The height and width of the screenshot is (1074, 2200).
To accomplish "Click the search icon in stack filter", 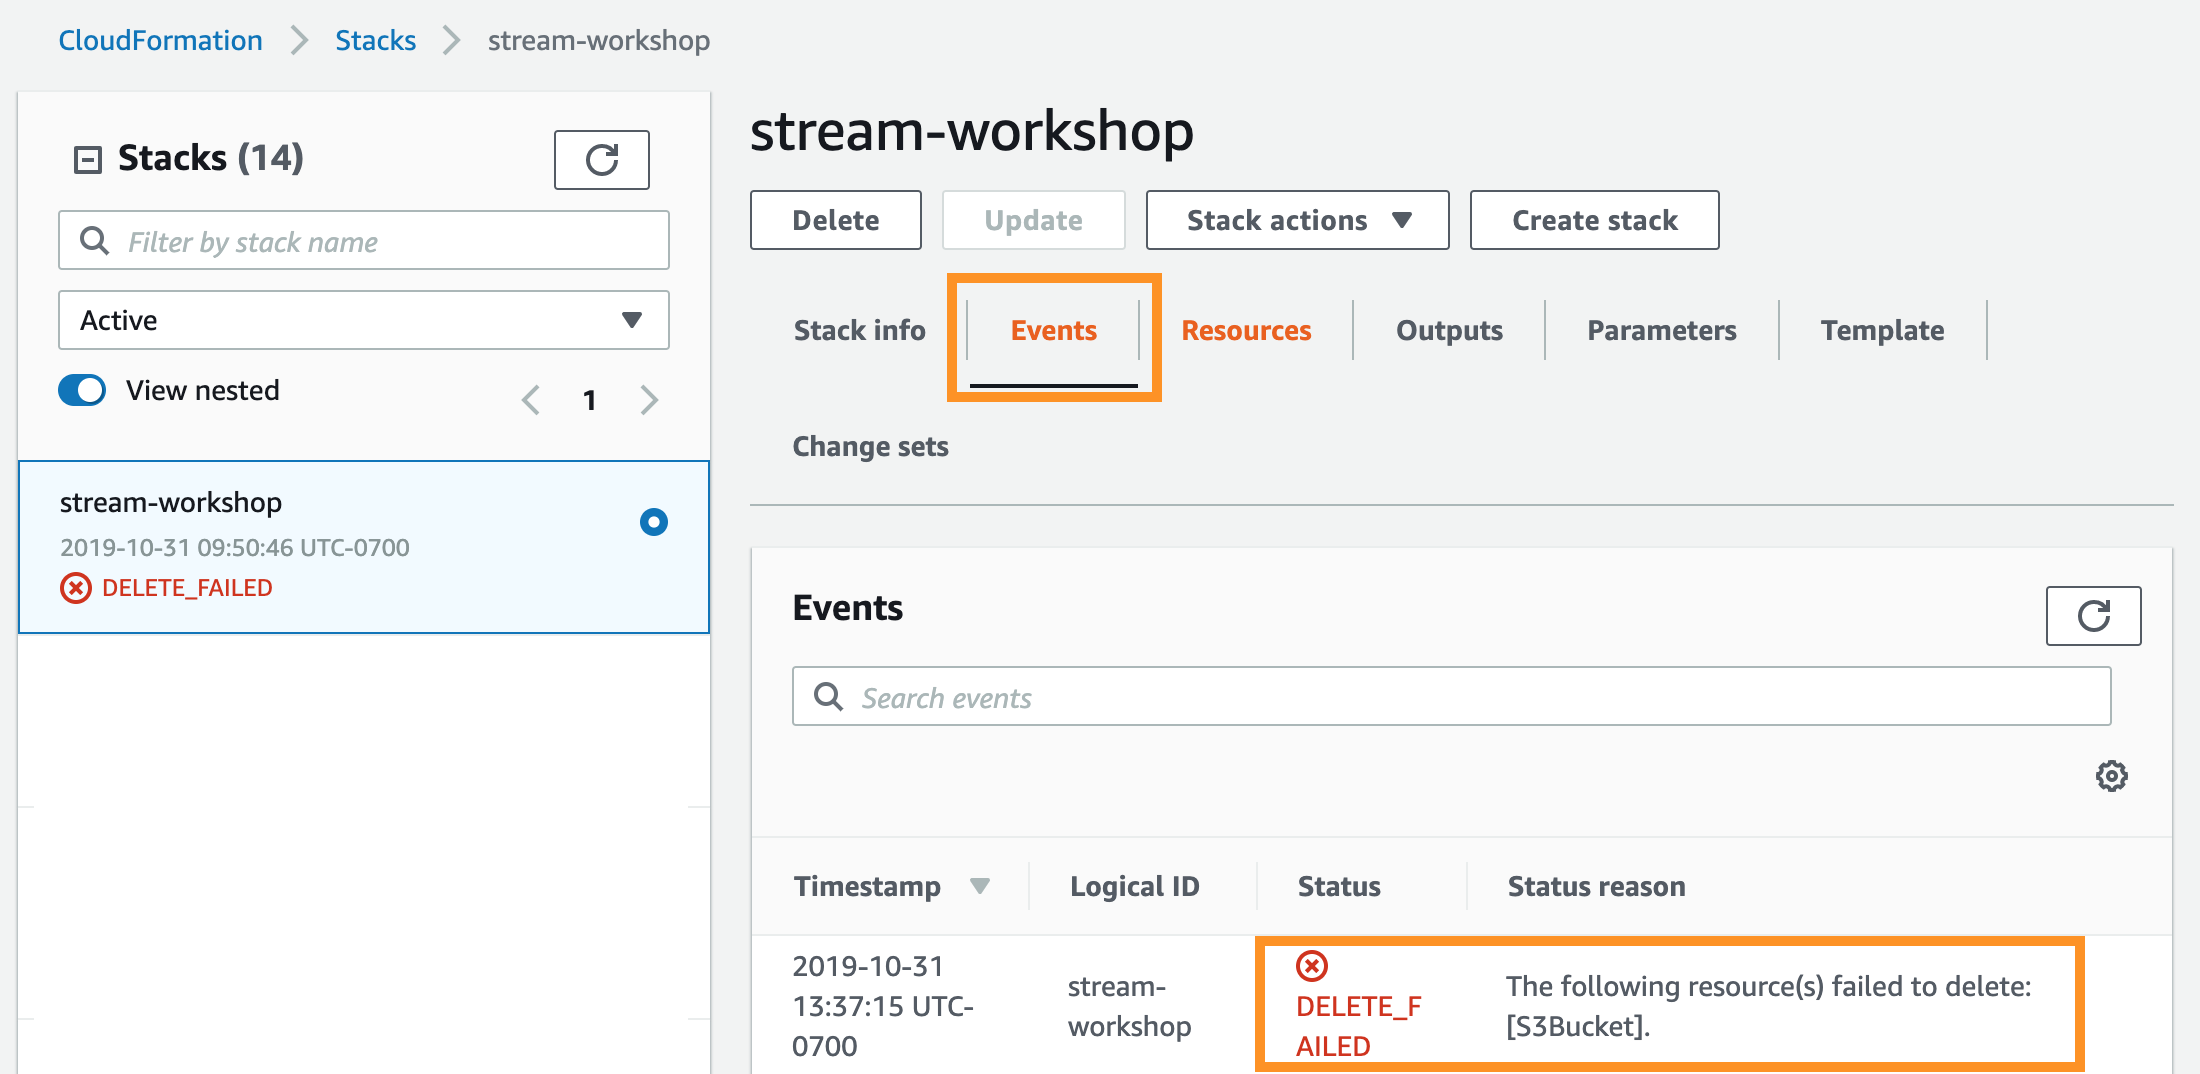I will [94, 240].
